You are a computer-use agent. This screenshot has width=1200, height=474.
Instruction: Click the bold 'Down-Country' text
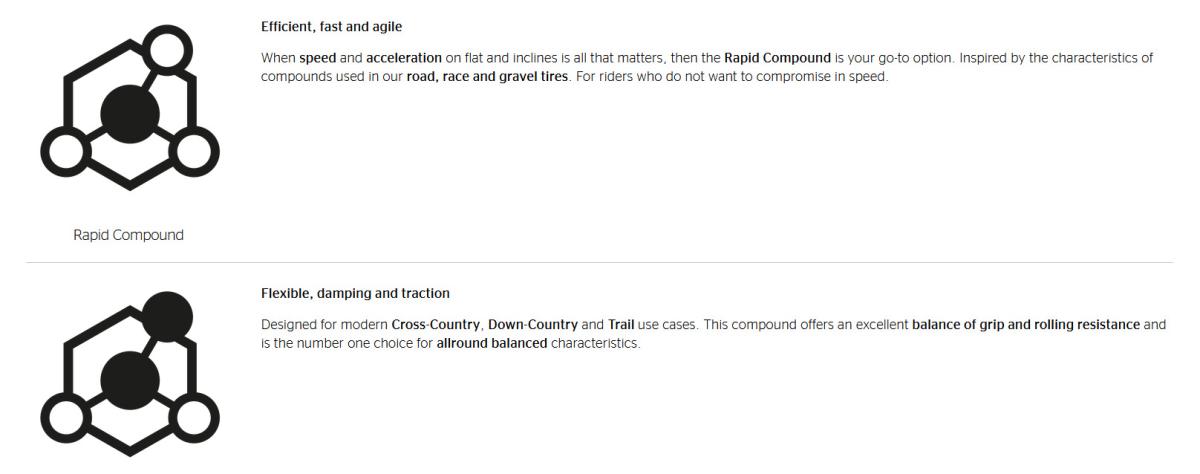(532, 326)
